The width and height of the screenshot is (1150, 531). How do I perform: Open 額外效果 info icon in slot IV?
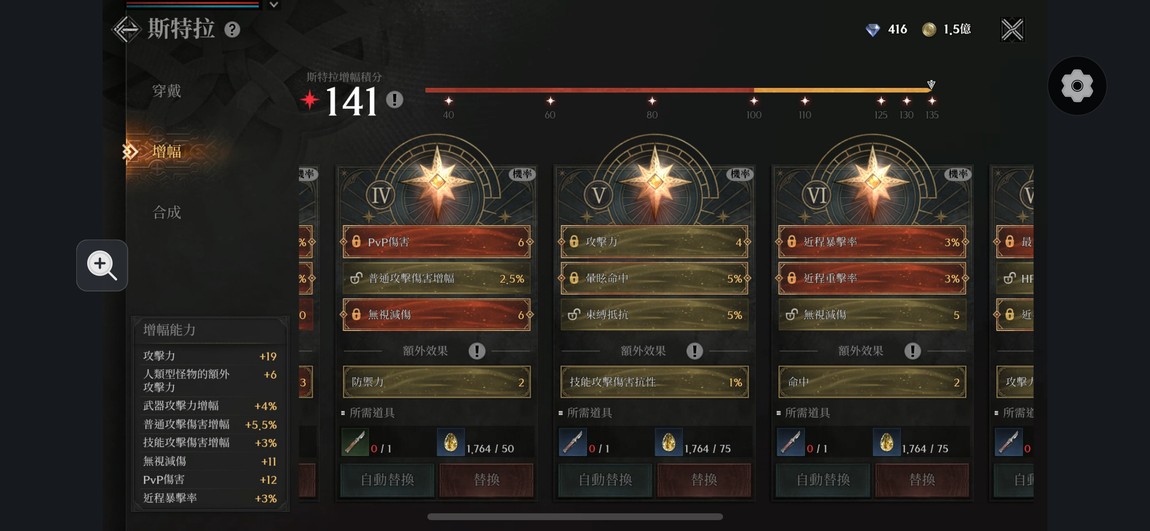(477, 351)
